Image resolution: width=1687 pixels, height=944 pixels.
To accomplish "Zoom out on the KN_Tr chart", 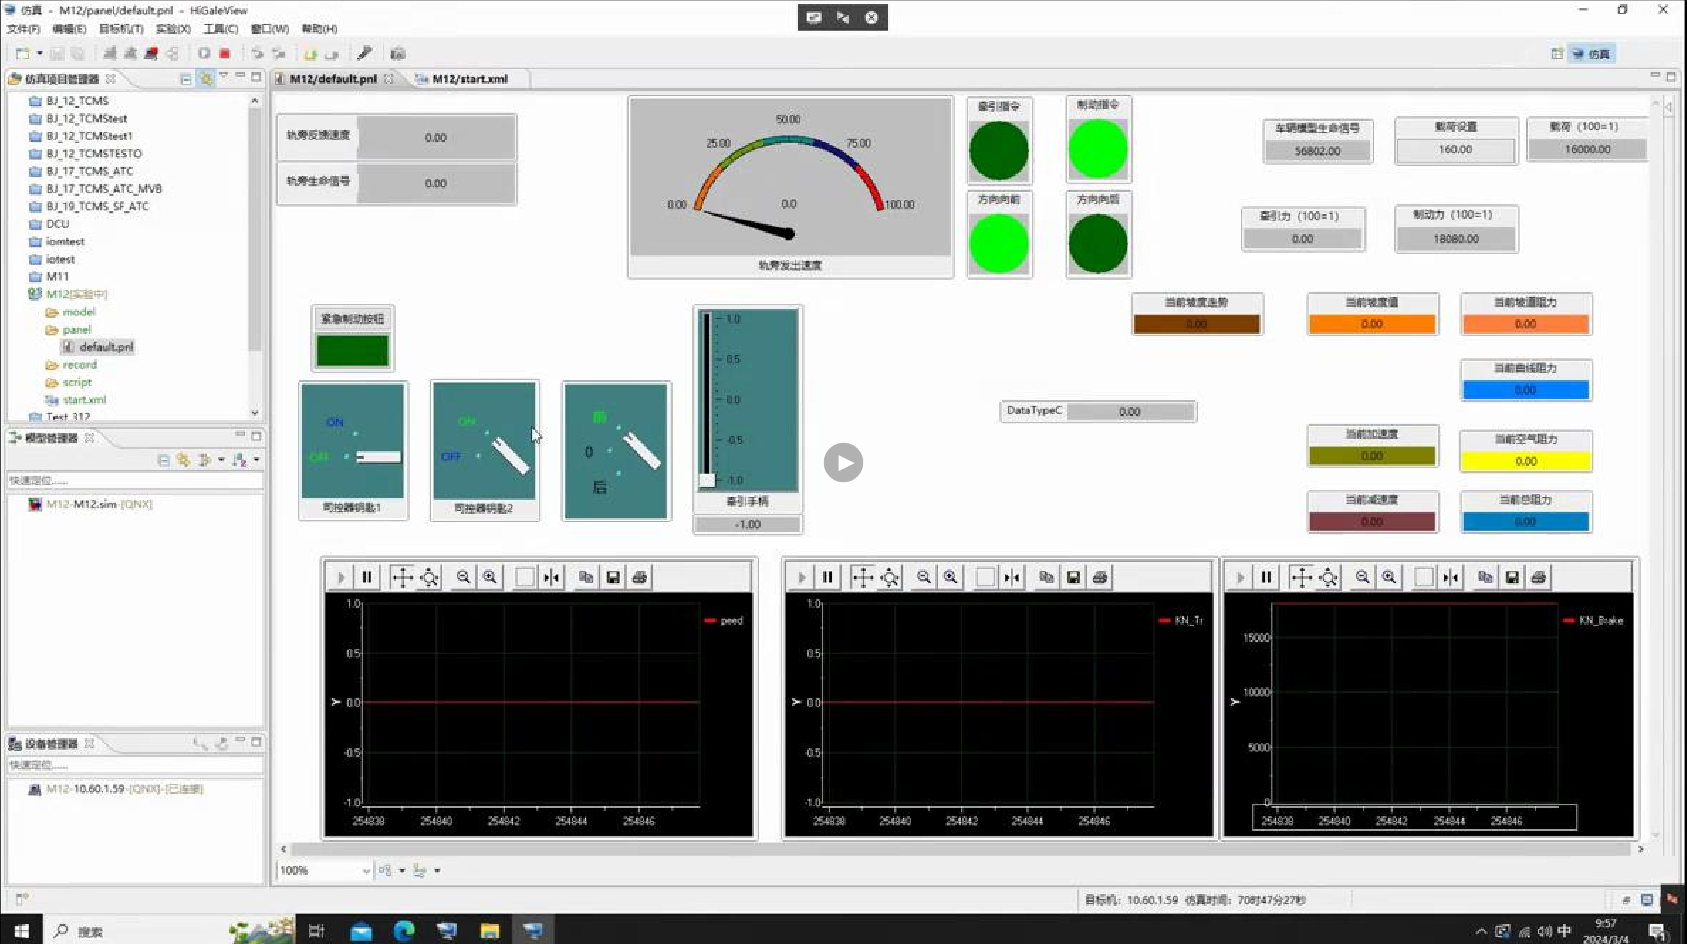I will tap(924, 577).
